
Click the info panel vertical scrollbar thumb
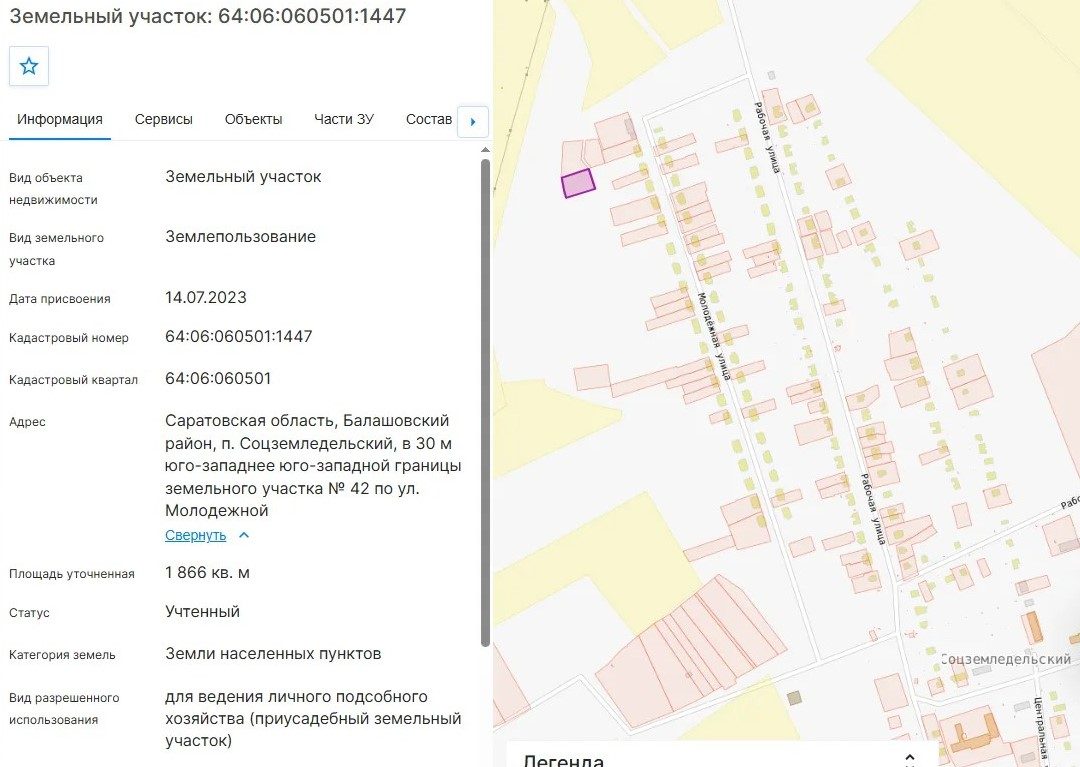(x=485, y=403)
